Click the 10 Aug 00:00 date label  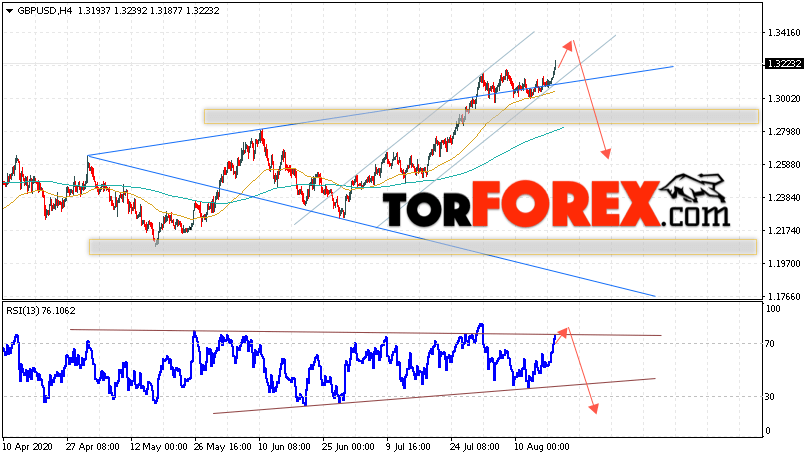[x=542, y=447]
